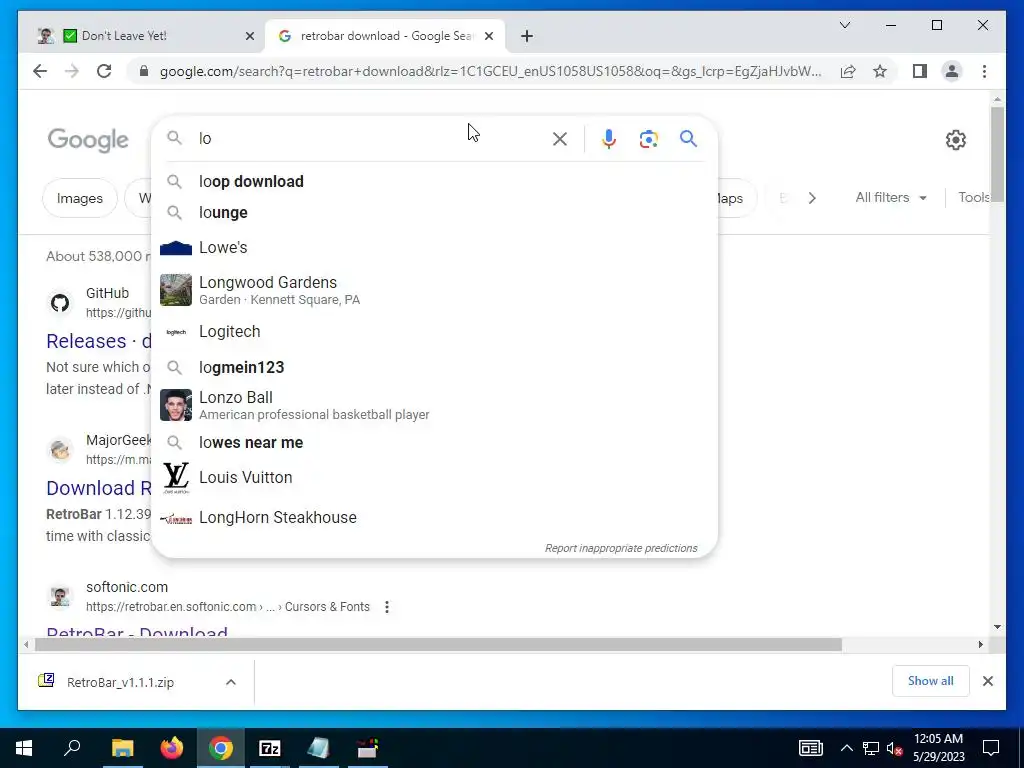Choose 'loop download' suggestion

point(434,182)
